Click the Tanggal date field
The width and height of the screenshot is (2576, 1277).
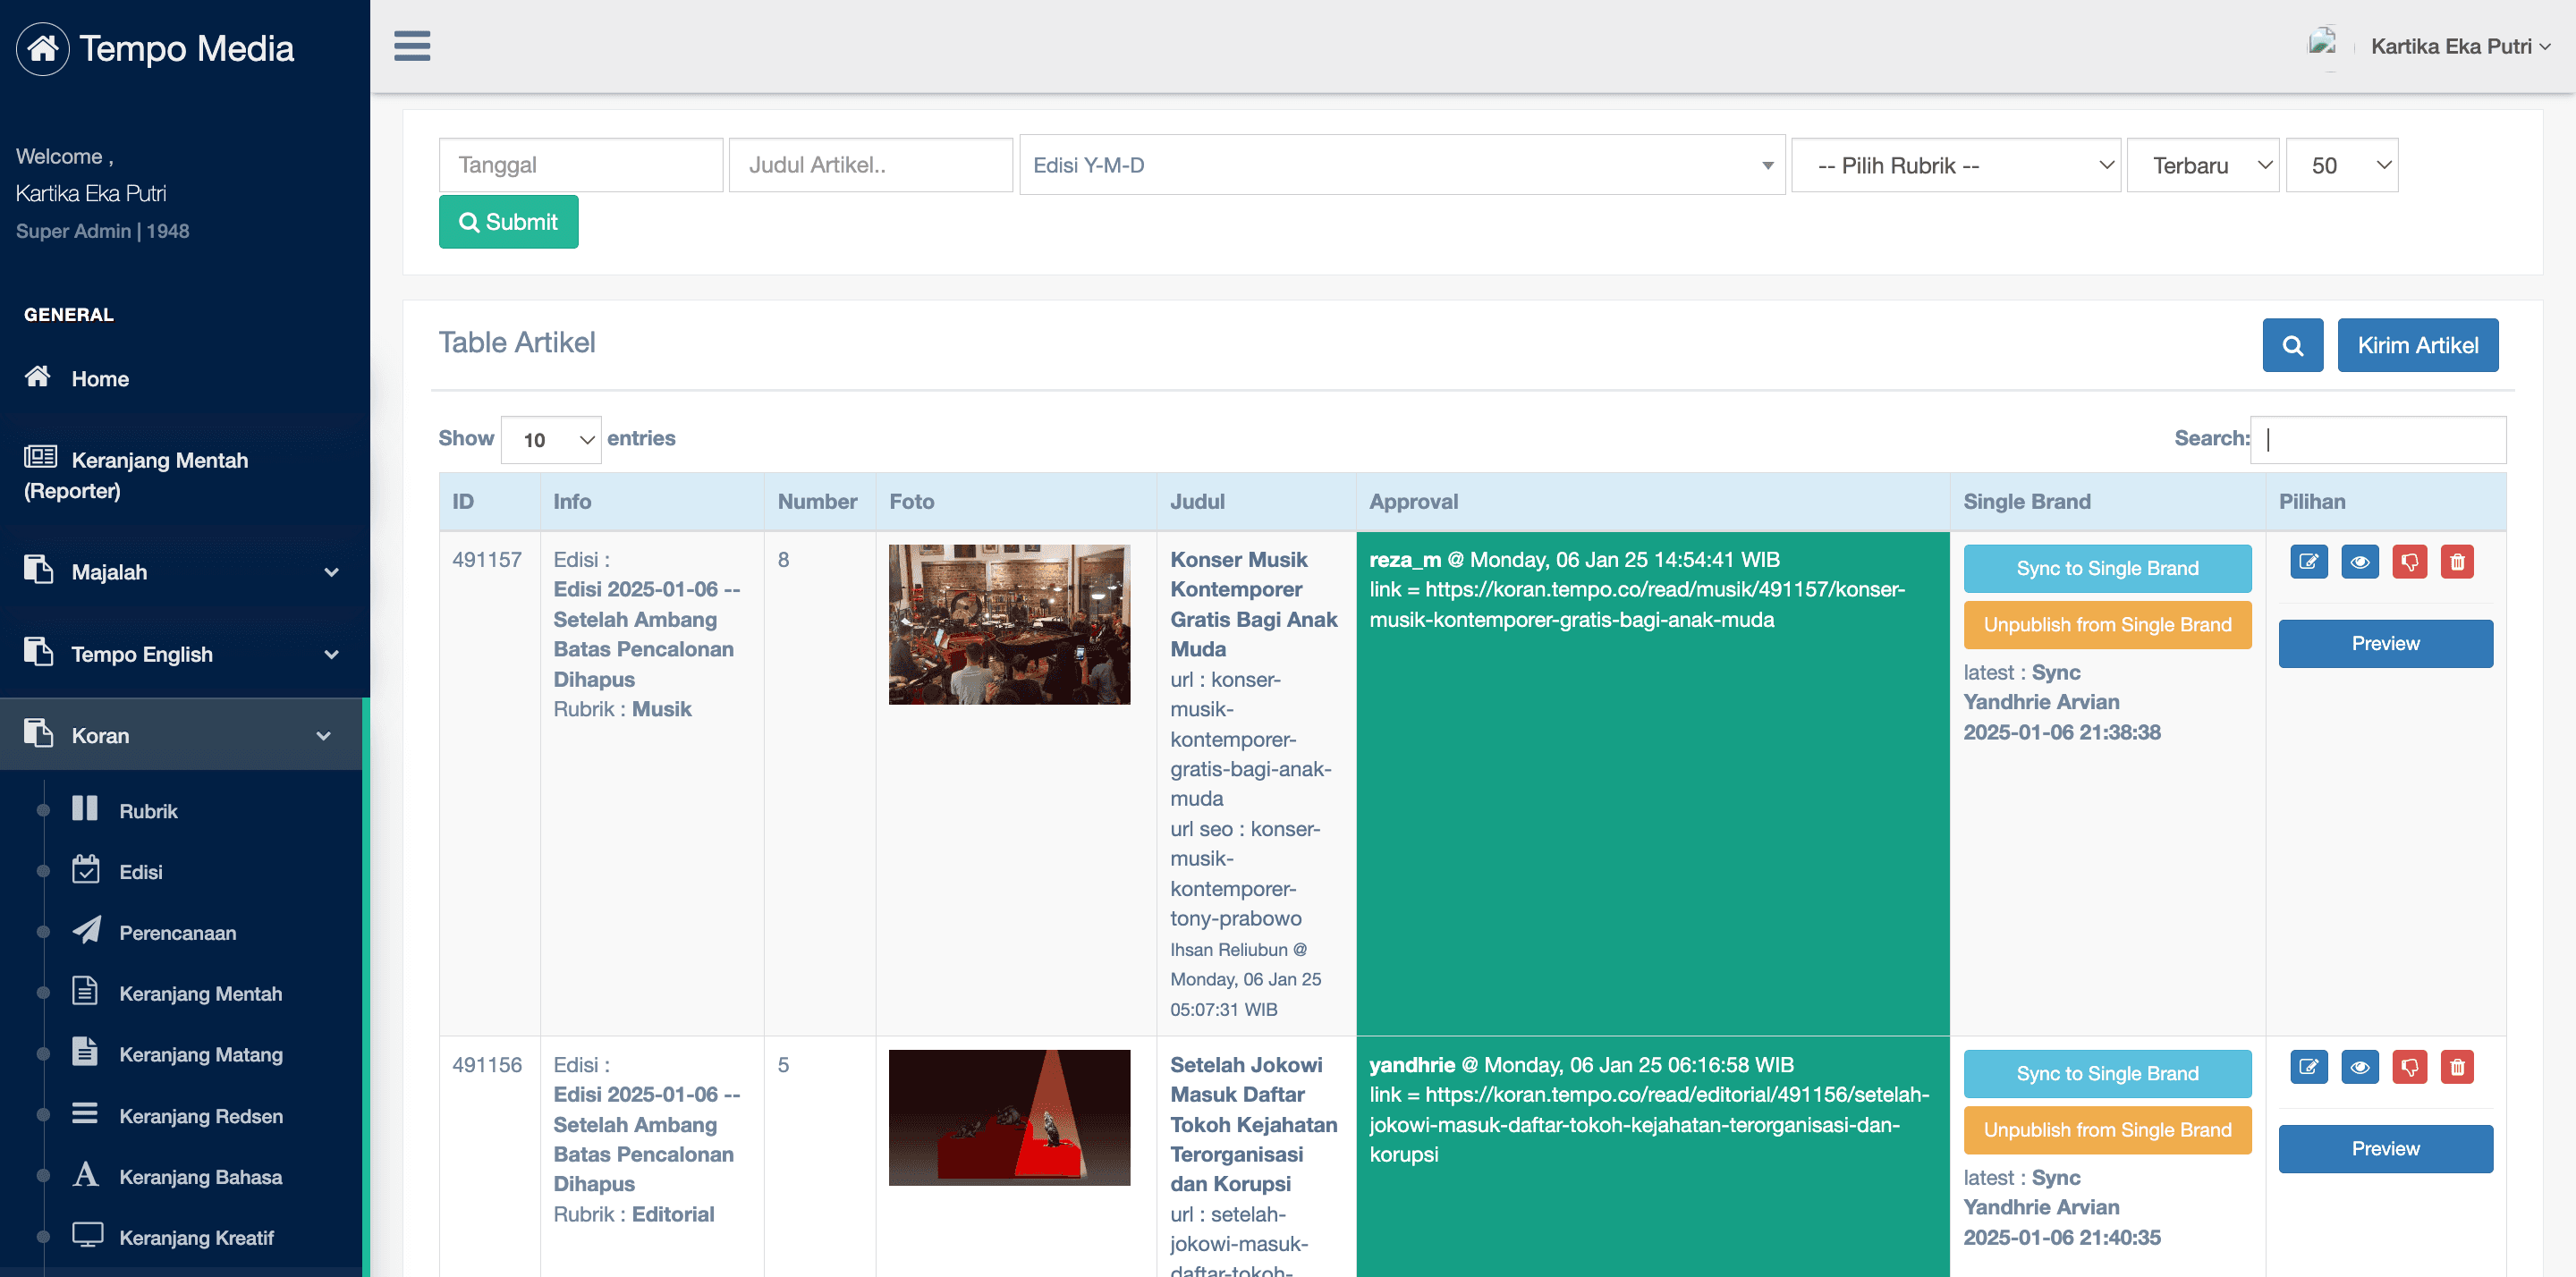[x=581, y=165]
